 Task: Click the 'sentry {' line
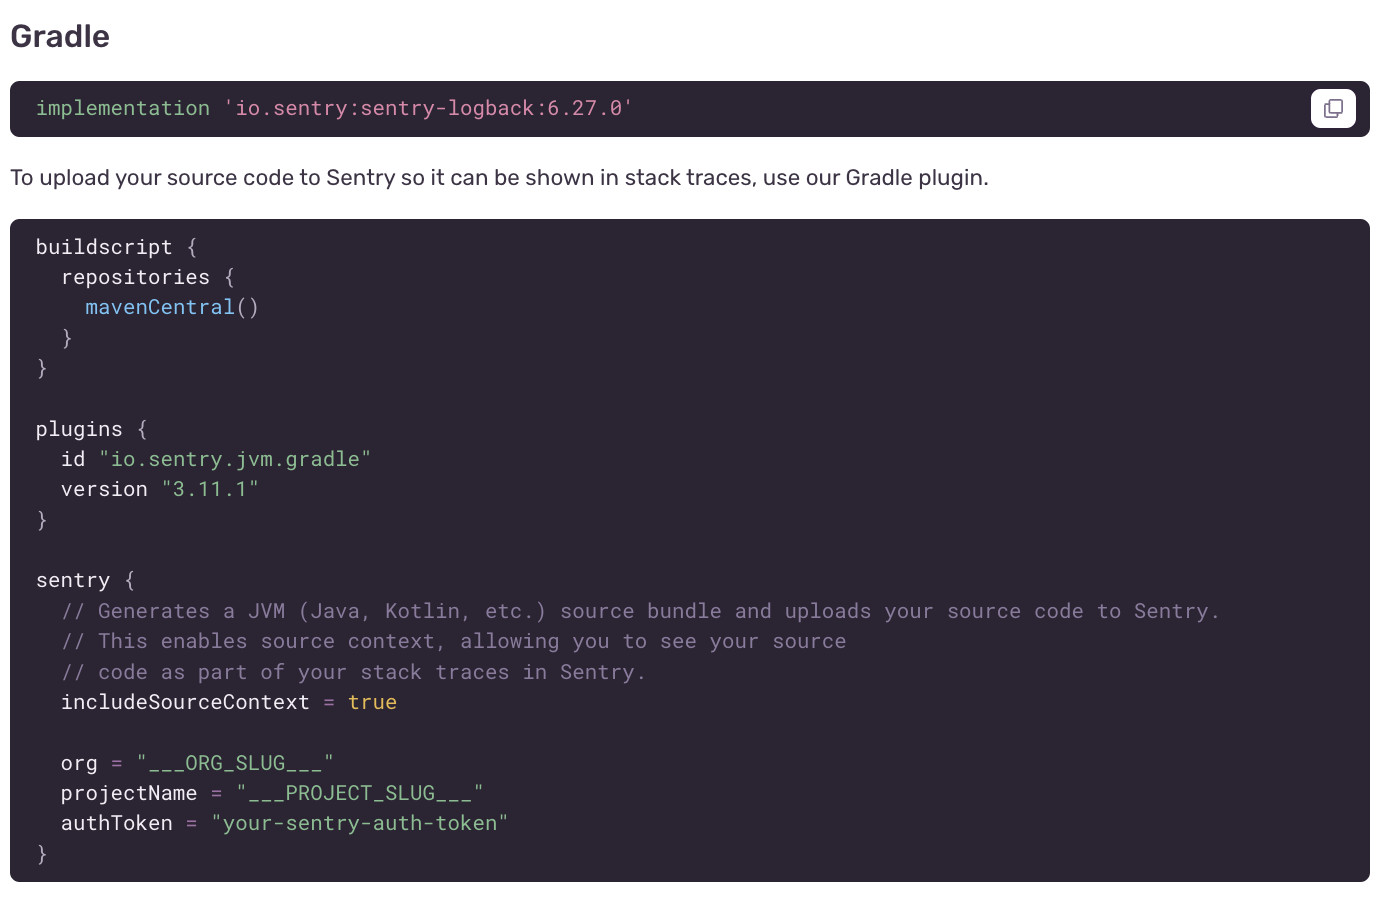(x=86, y=580)
